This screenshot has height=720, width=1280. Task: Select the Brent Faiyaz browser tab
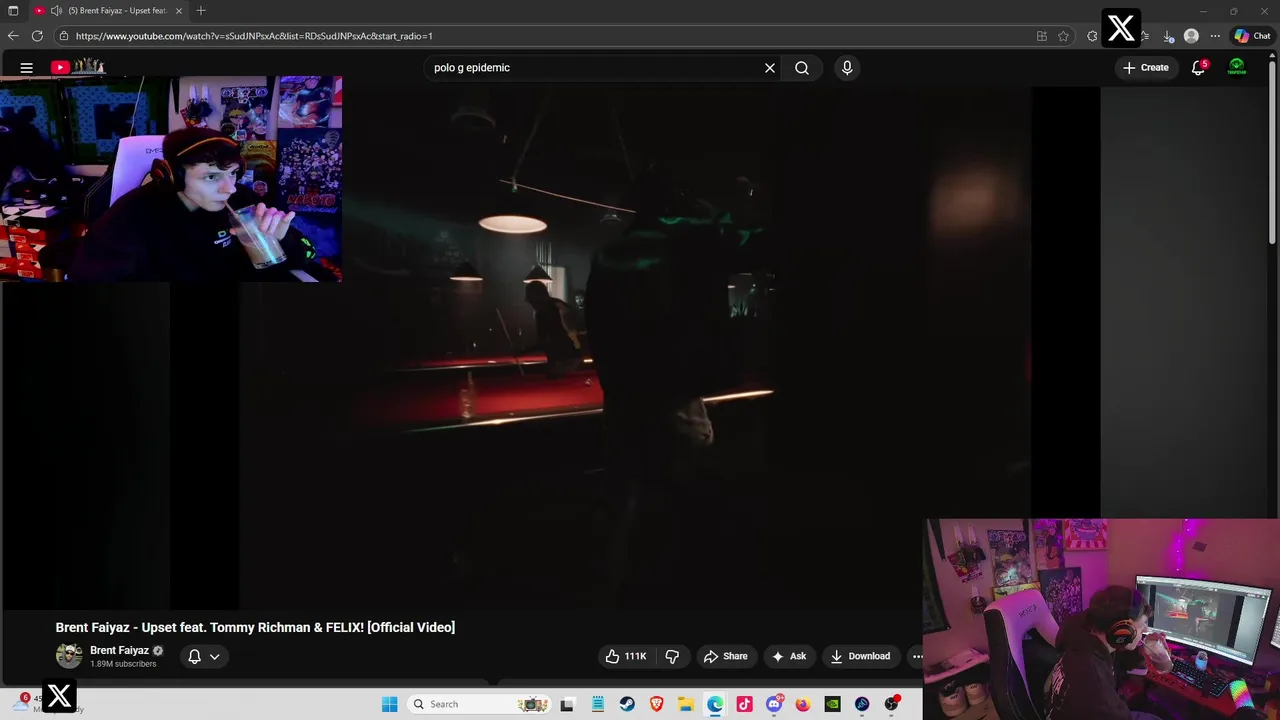coord(109,11)
